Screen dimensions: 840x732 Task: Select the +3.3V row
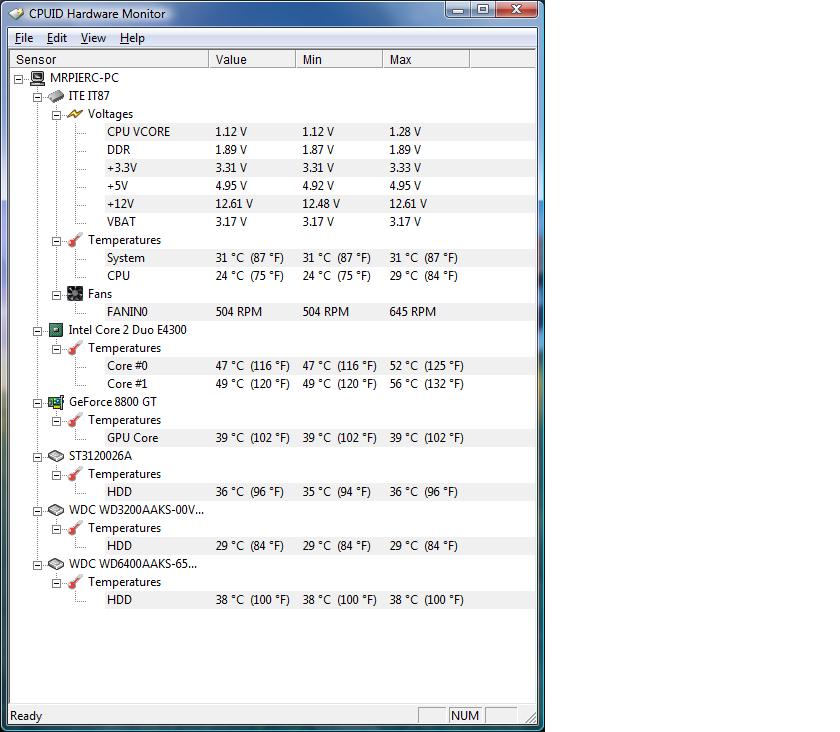tap(320, 168)
